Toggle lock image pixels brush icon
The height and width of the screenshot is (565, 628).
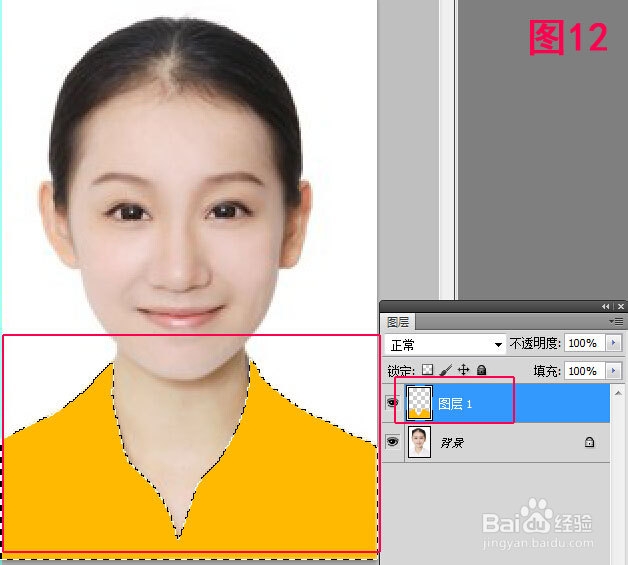click(445, 370)
